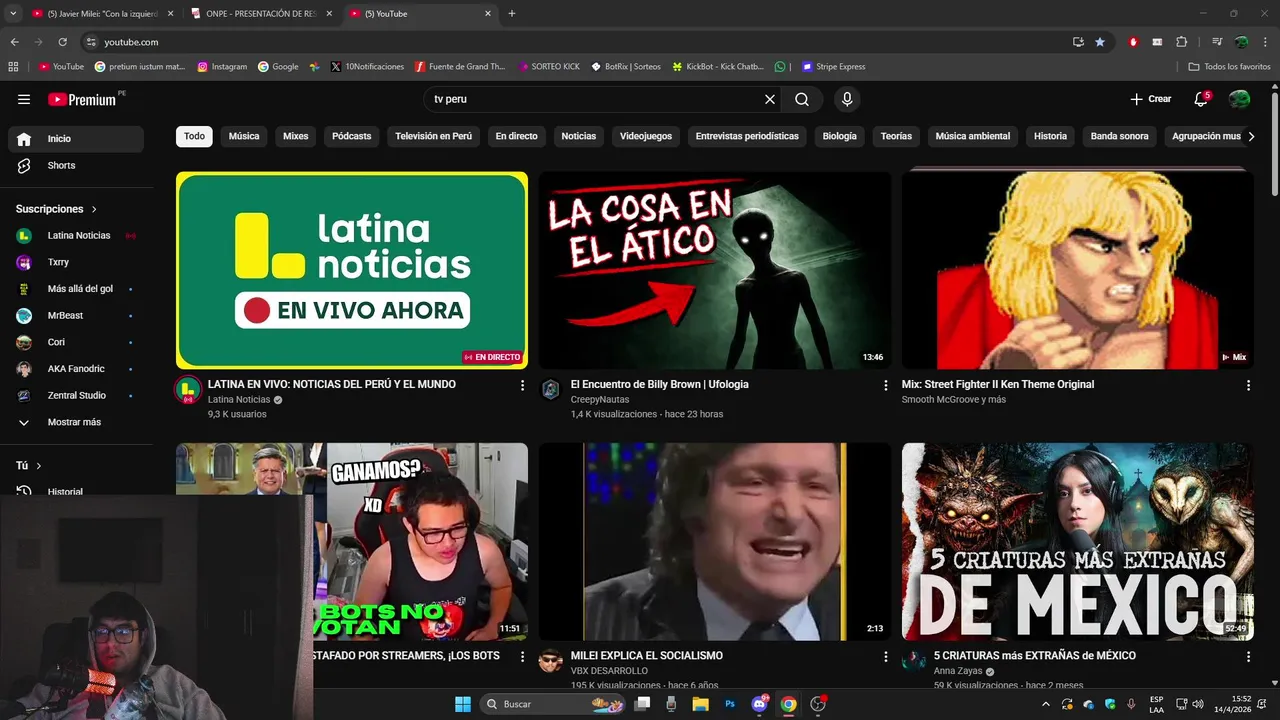Open the notifications bell
The width and height of the screenshot is (1280, 720).
click(1201, 99)
